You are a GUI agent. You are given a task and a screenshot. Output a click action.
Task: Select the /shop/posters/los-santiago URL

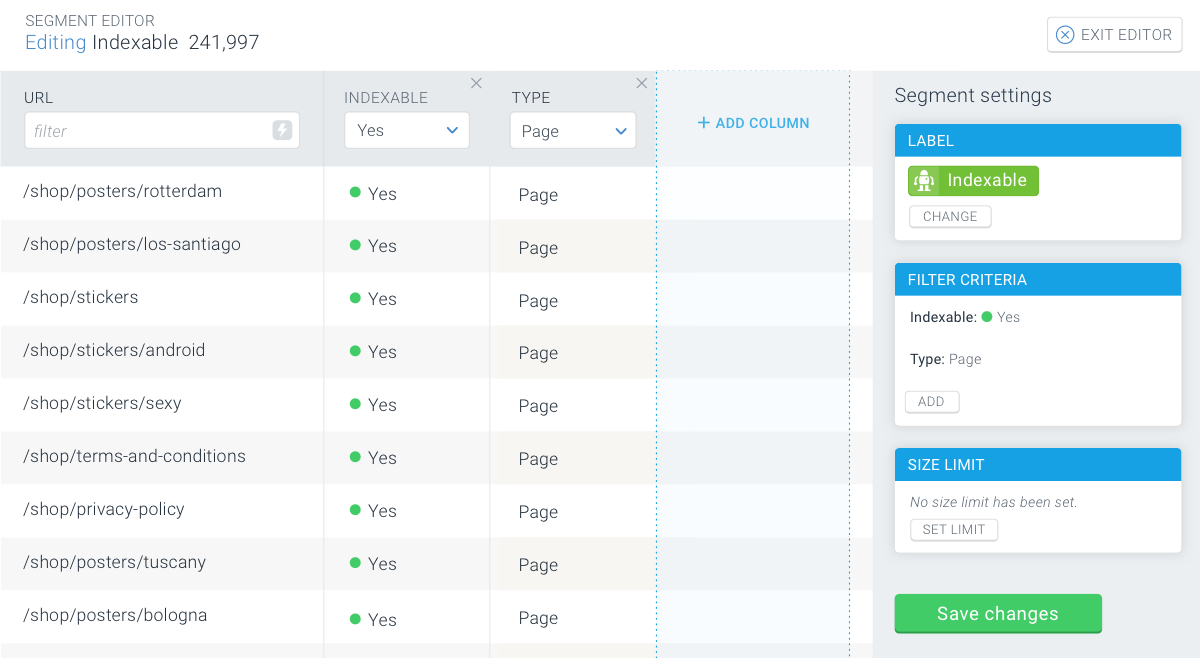[x=132, y=244]
